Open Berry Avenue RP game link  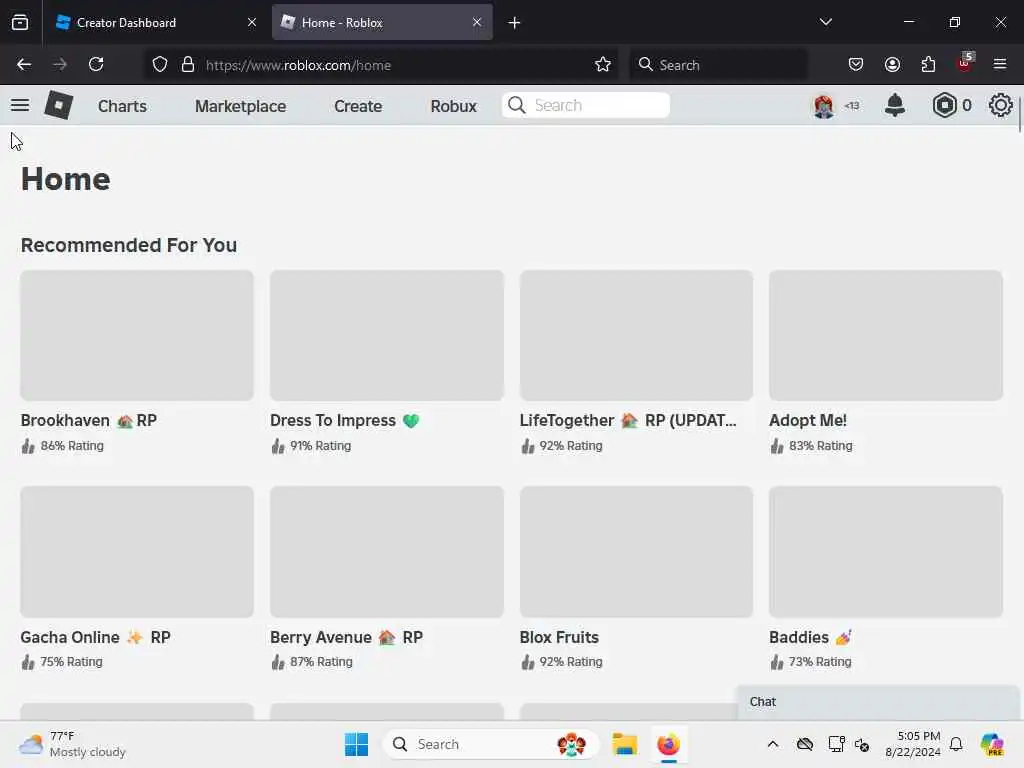pos(346,637)
